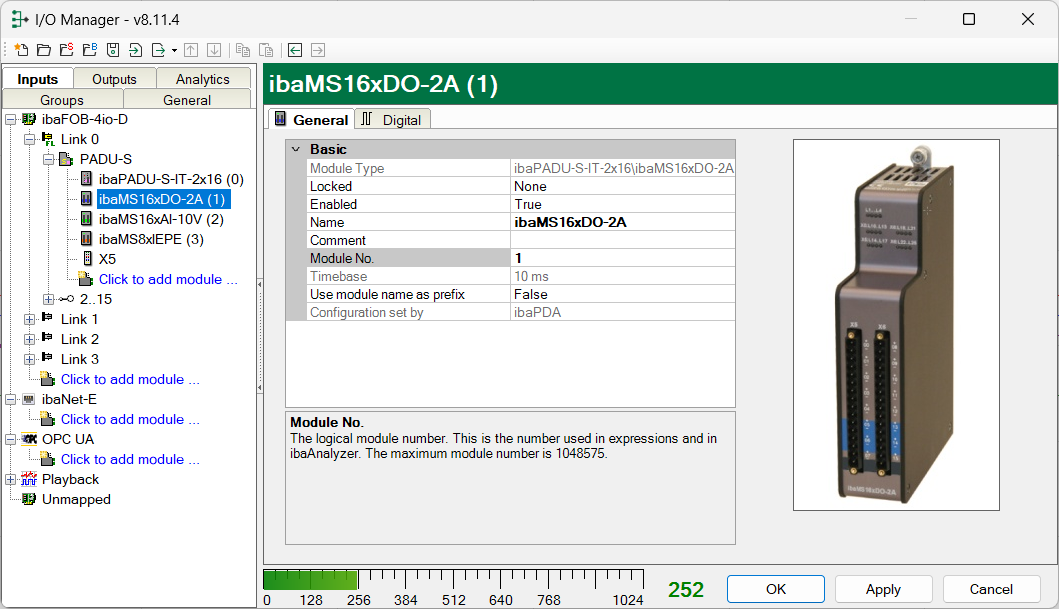Click the ibaMS8xIEPE (3) module icon
The width and height of the screenshot is (1059, 609).
click(87, 239)
